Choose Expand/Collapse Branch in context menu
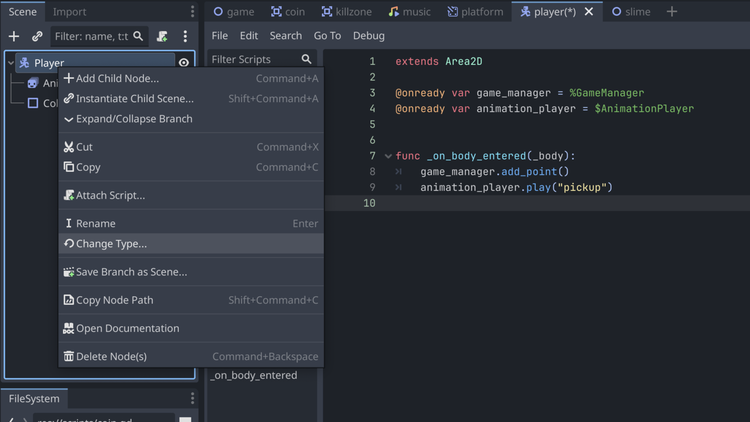 (191, 119)
